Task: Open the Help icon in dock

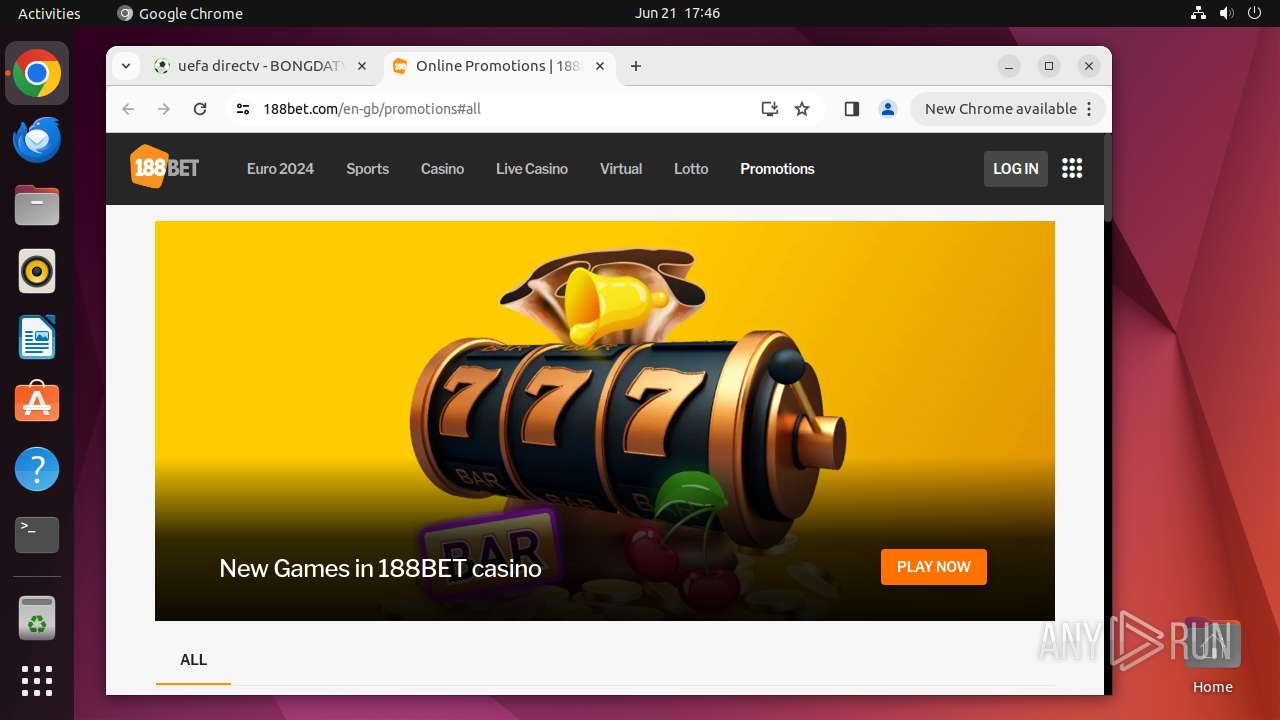Action: point(37,469)
